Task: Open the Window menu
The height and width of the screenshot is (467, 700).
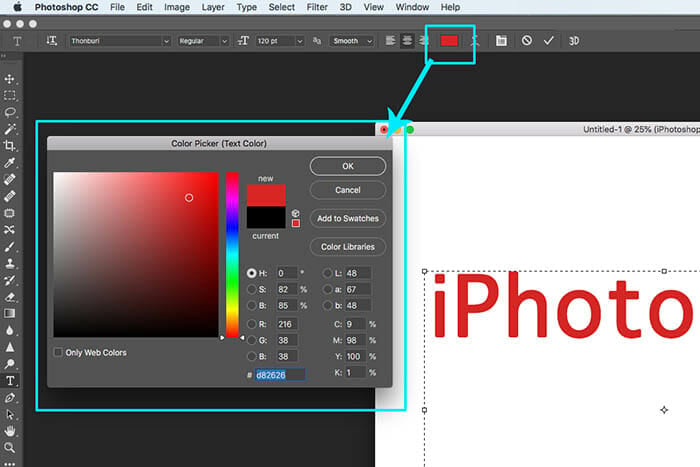Action: tap(412, 7)
